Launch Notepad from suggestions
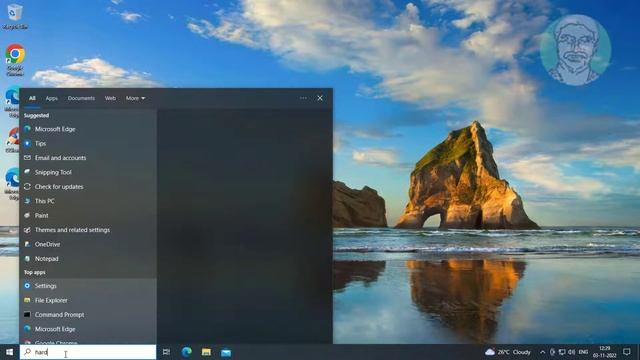 coord(88,259)
